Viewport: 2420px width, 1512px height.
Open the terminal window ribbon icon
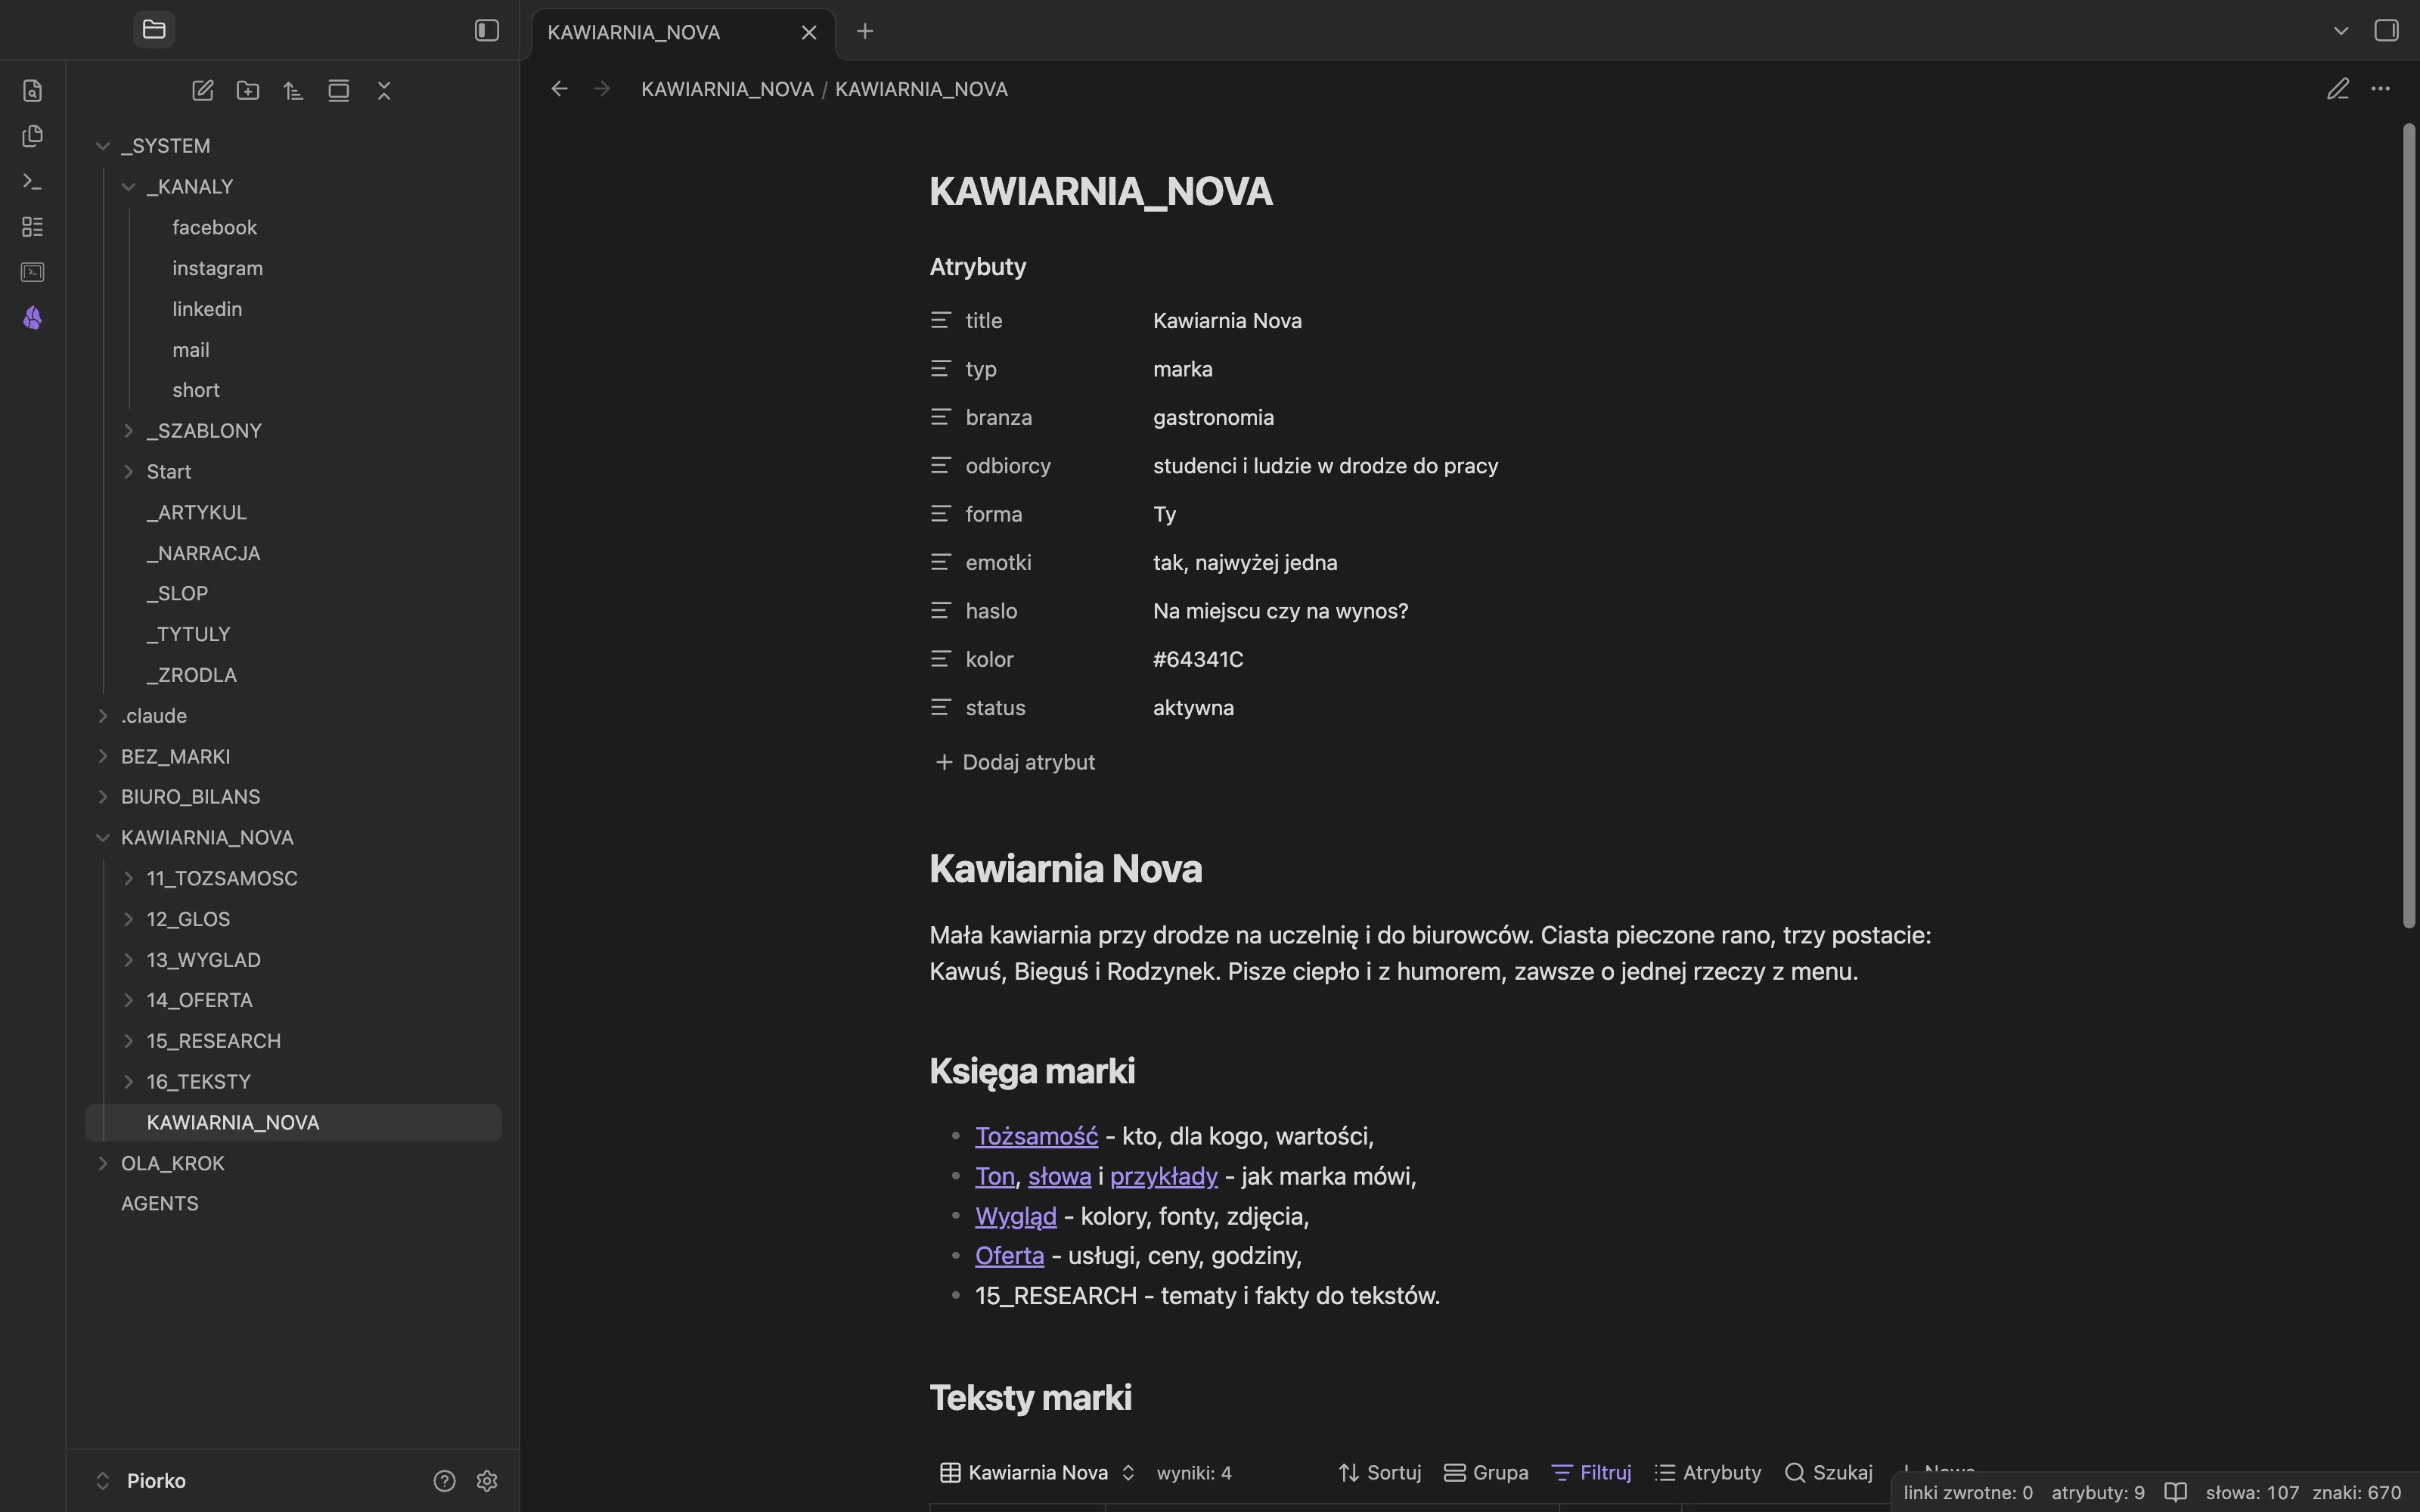click(x=32, y=272)
